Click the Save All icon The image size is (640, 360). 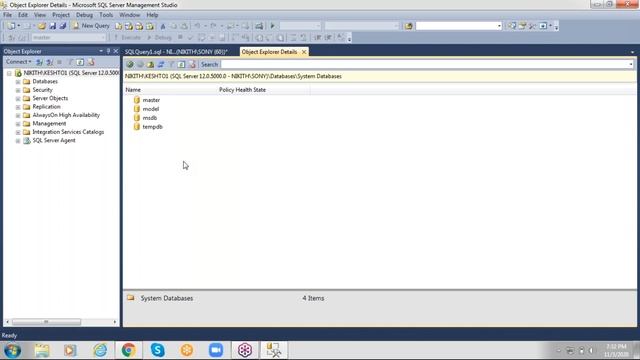[x=62, y=26]
